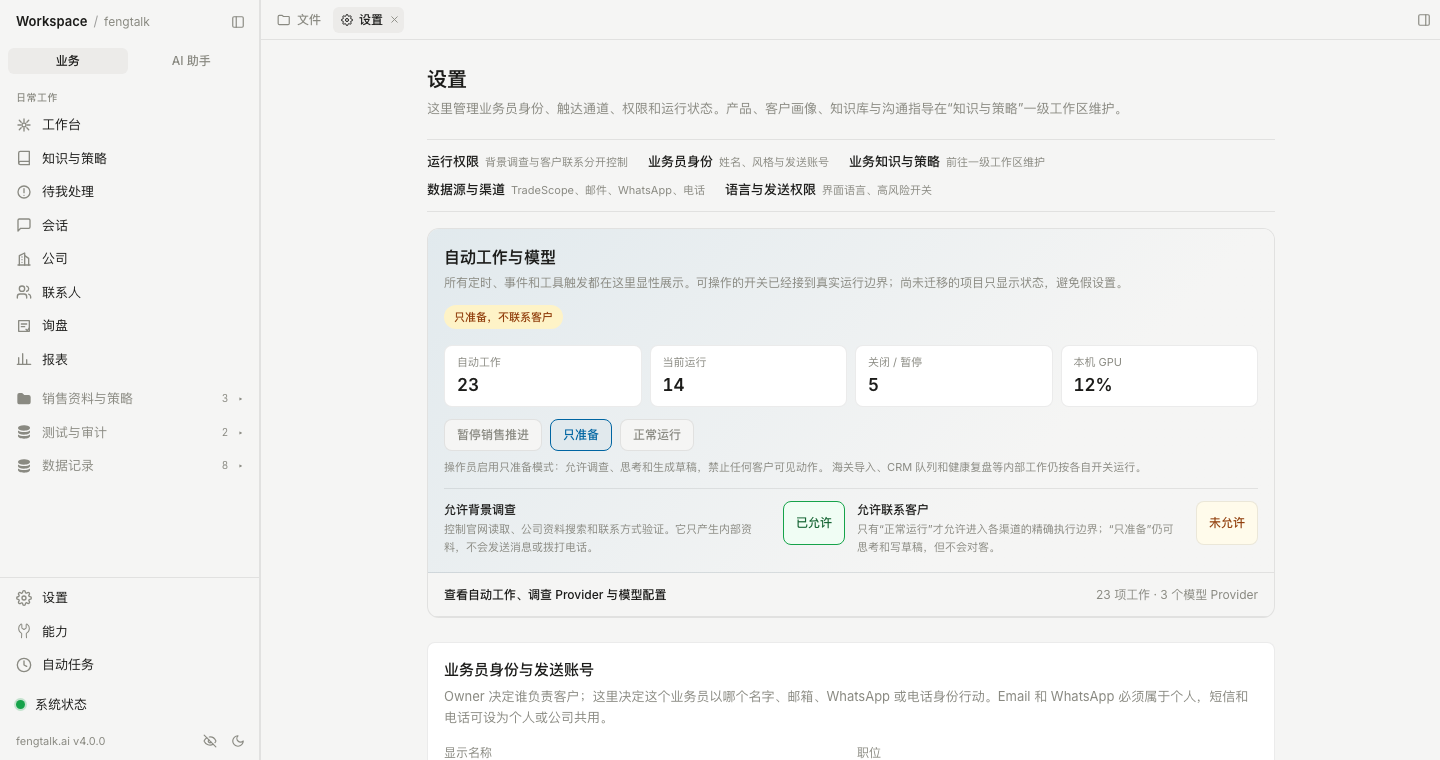Jump to 业务知识与策略 section link
Screen dimensions: 1440x760
point(947,162)
